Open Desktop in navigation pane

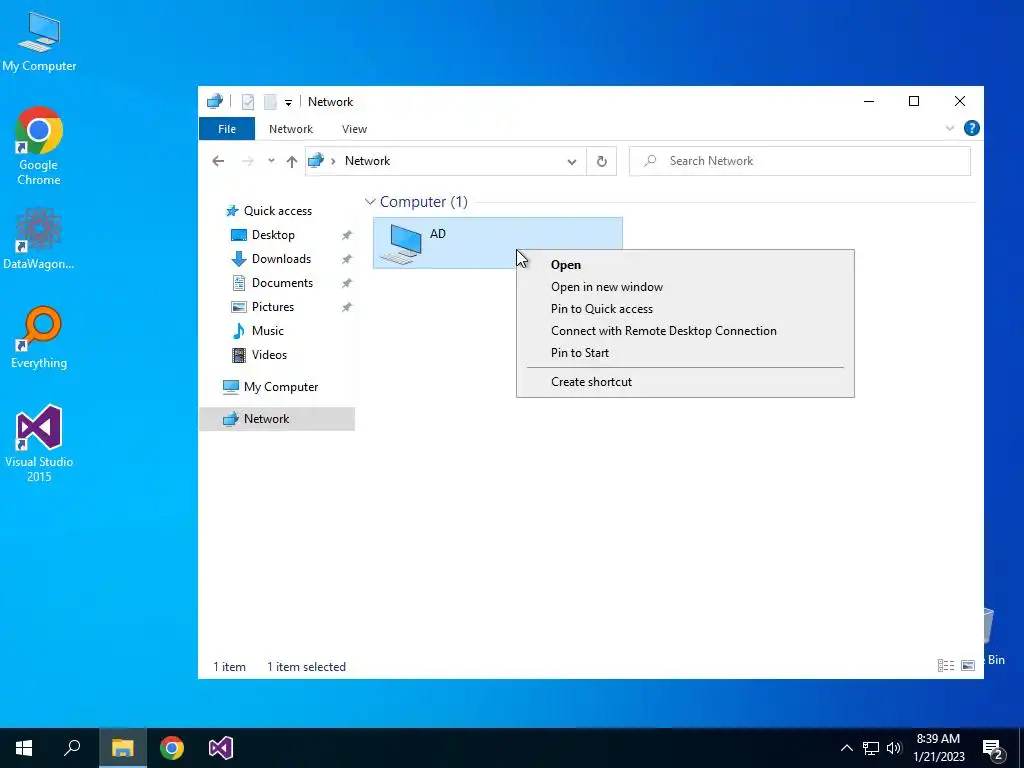[273, 235]
